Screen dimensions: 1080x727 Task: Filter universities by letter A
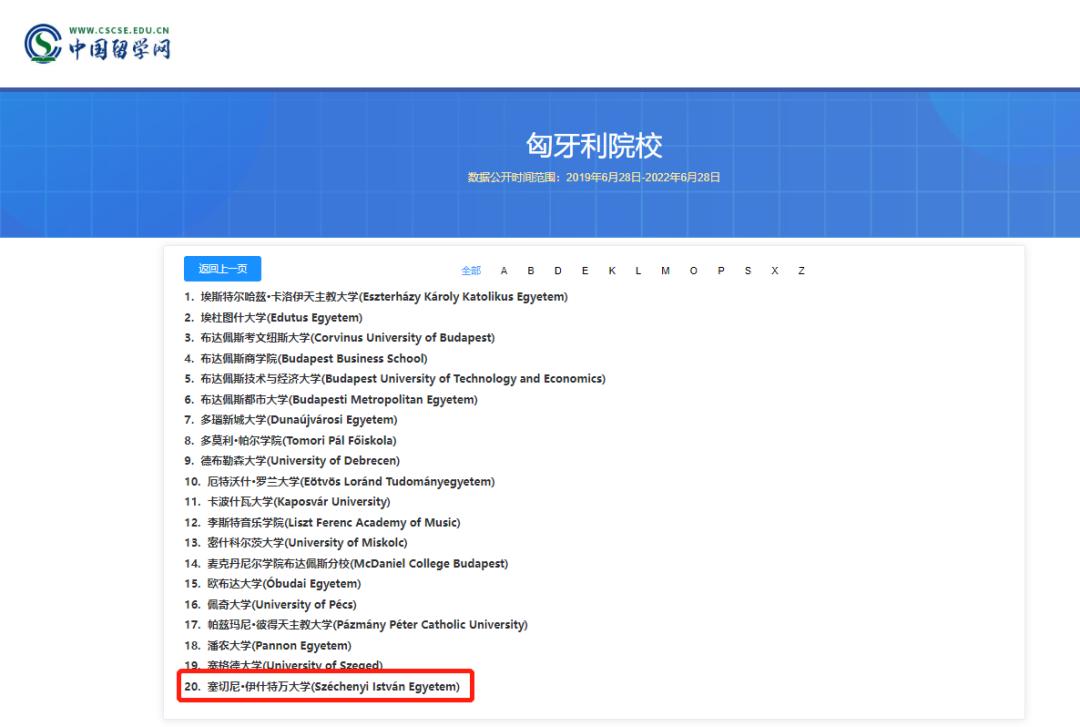coord(504,270)
